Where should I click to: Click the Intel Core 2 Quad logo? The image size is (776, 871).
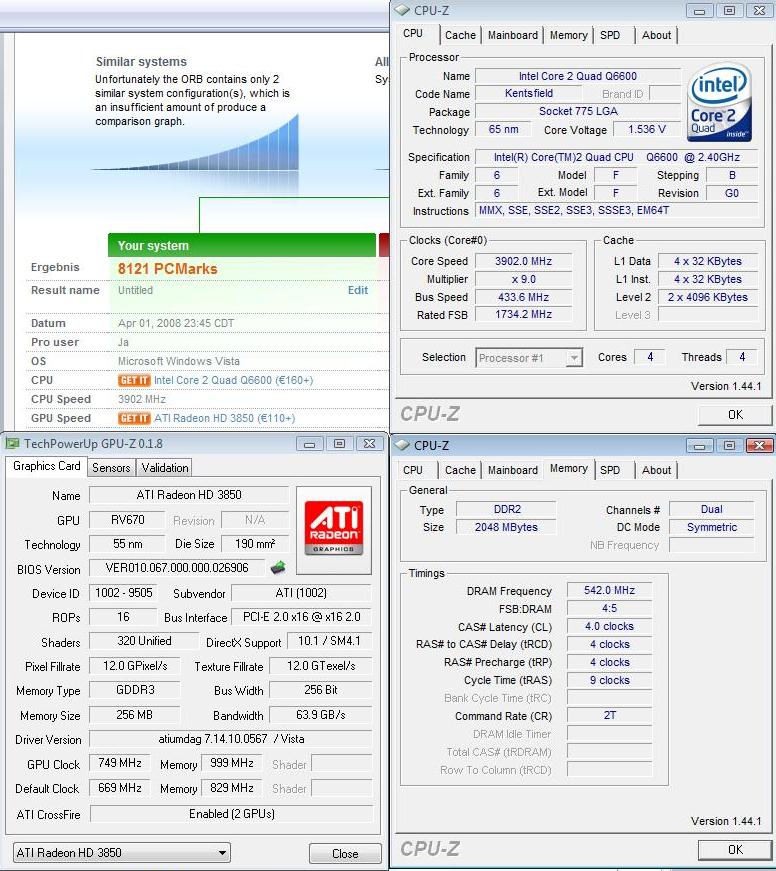719,101
